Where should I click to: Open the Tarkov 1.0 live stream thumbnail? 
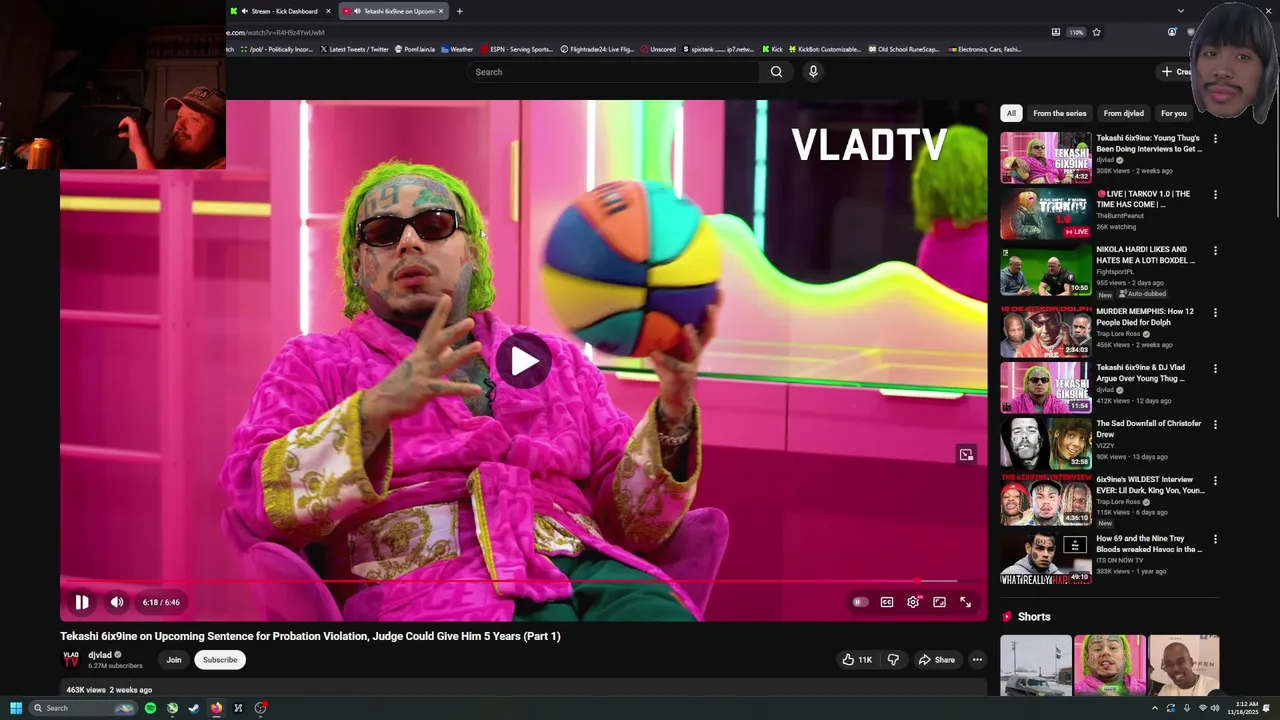pos(1046,213)
